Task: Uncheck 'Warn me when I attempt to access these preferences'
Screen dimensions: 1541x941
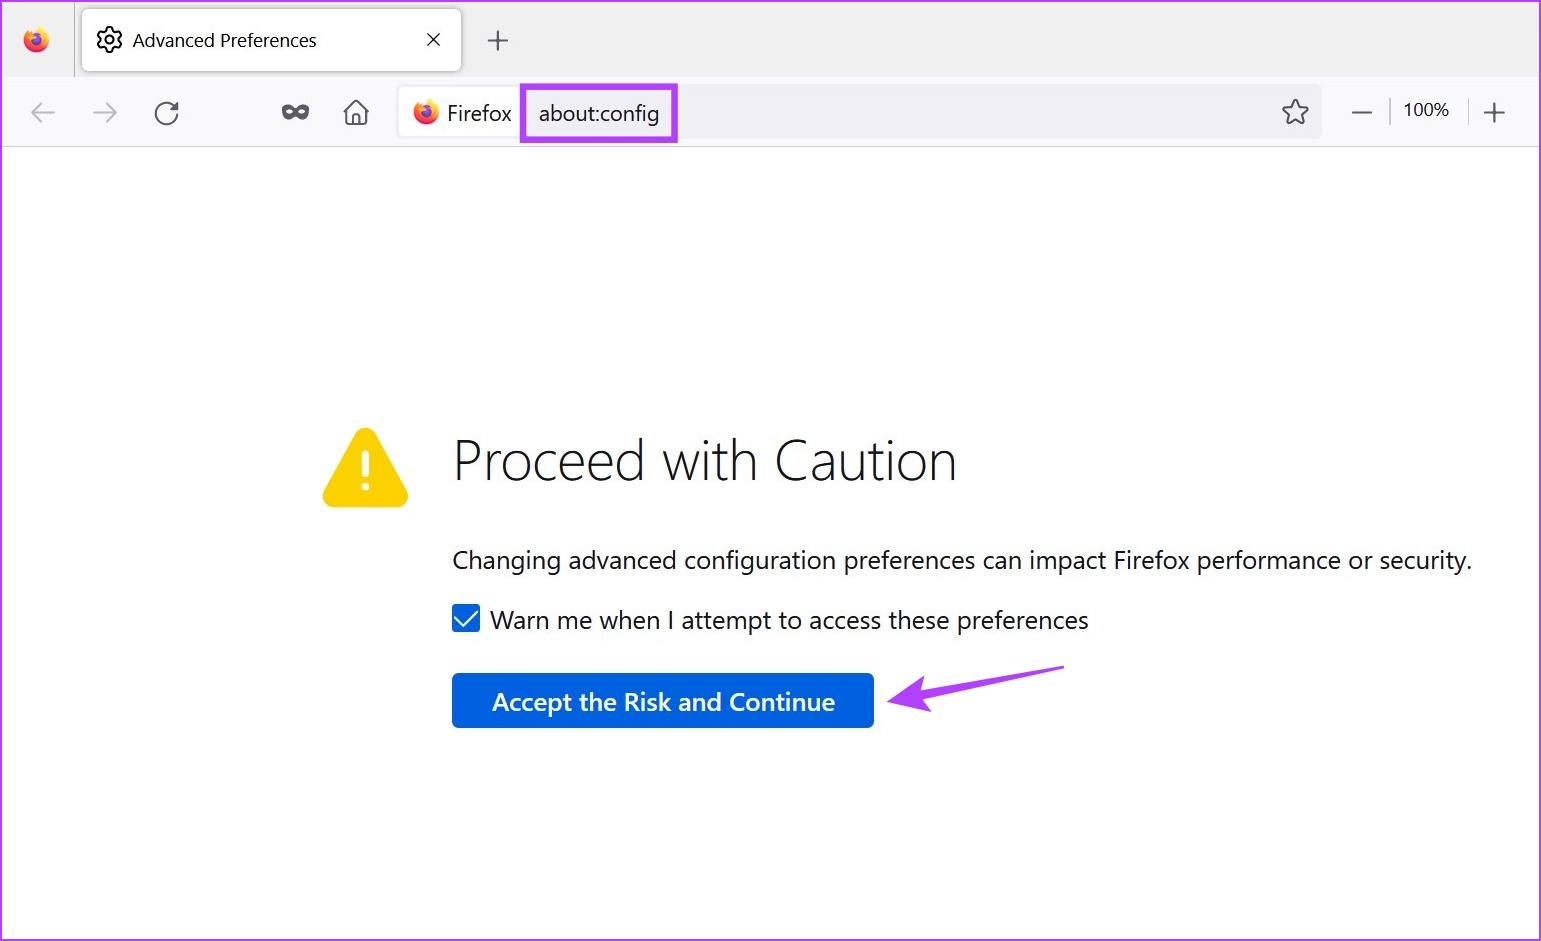Action: (465, 618)
